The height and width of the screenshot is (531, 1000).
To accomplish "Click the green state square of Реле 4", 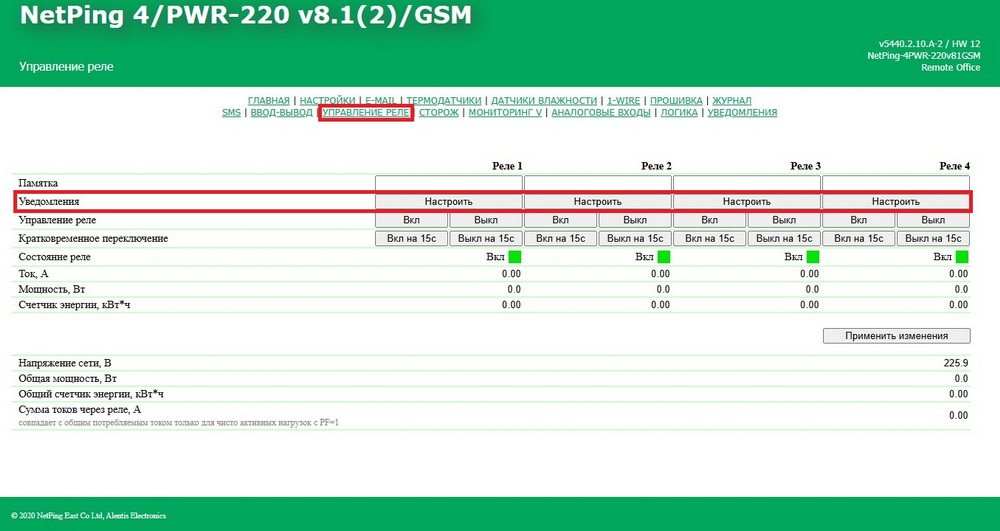I will [962, 257].
